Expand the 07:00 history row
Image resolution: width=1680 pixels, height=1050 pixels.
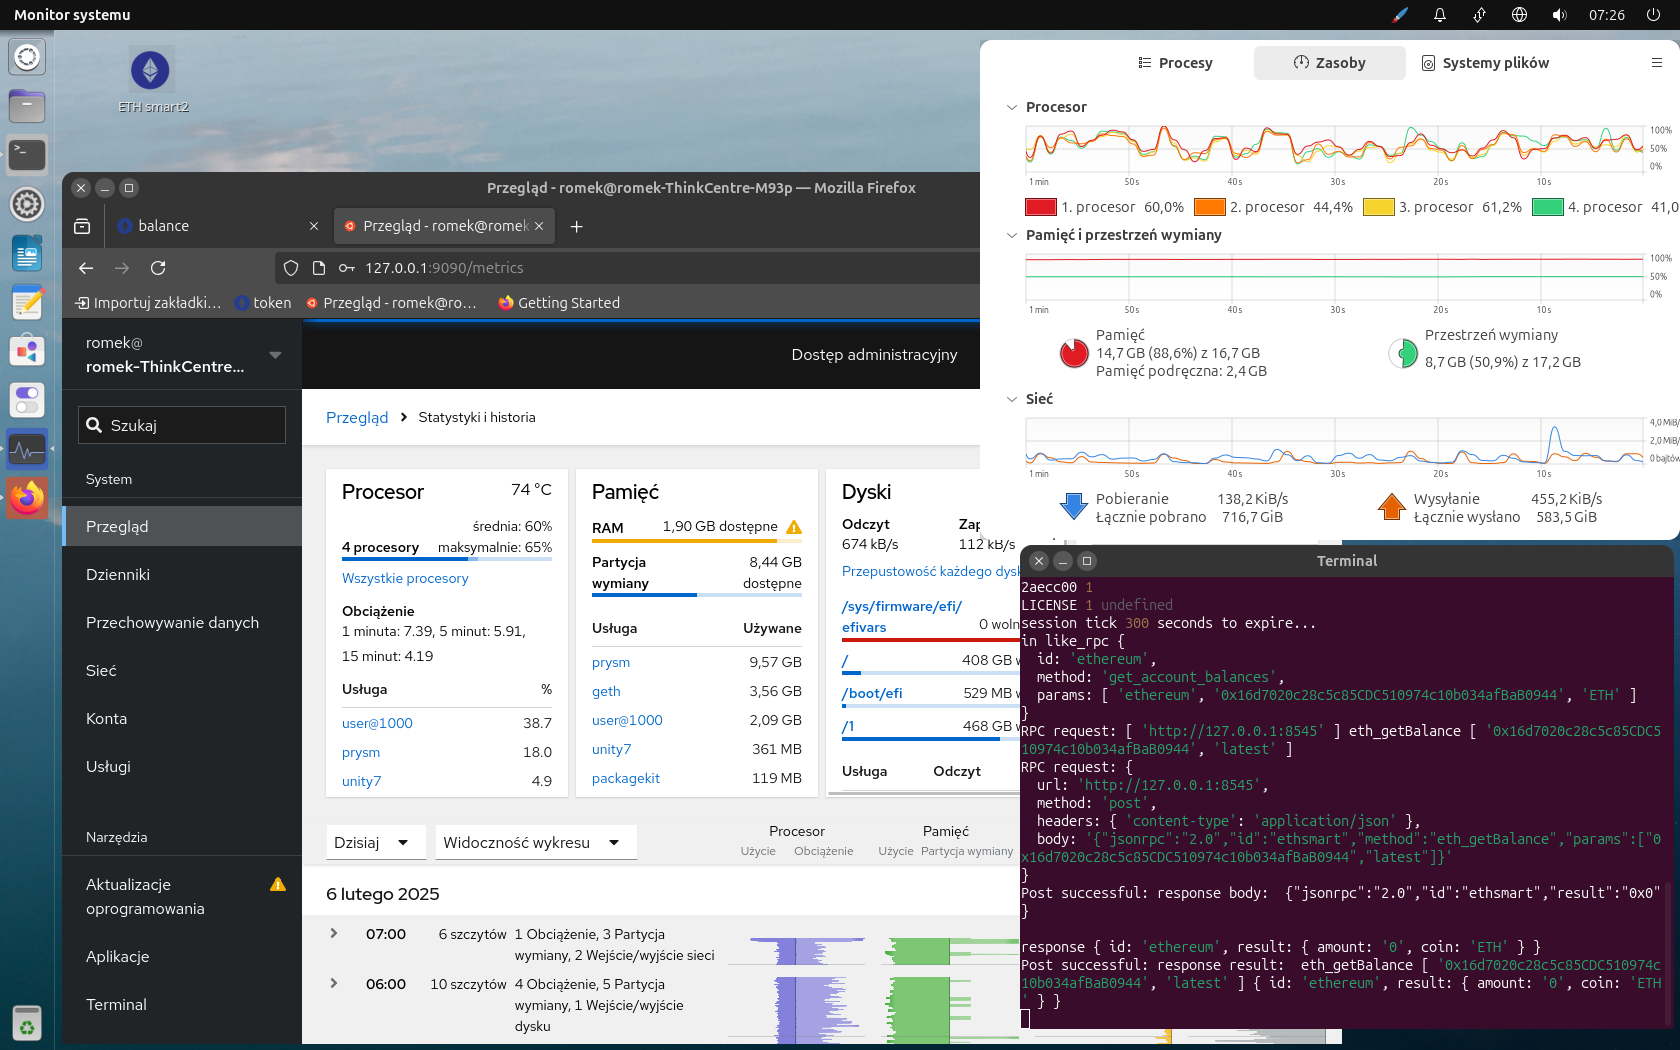coord(334,933)
